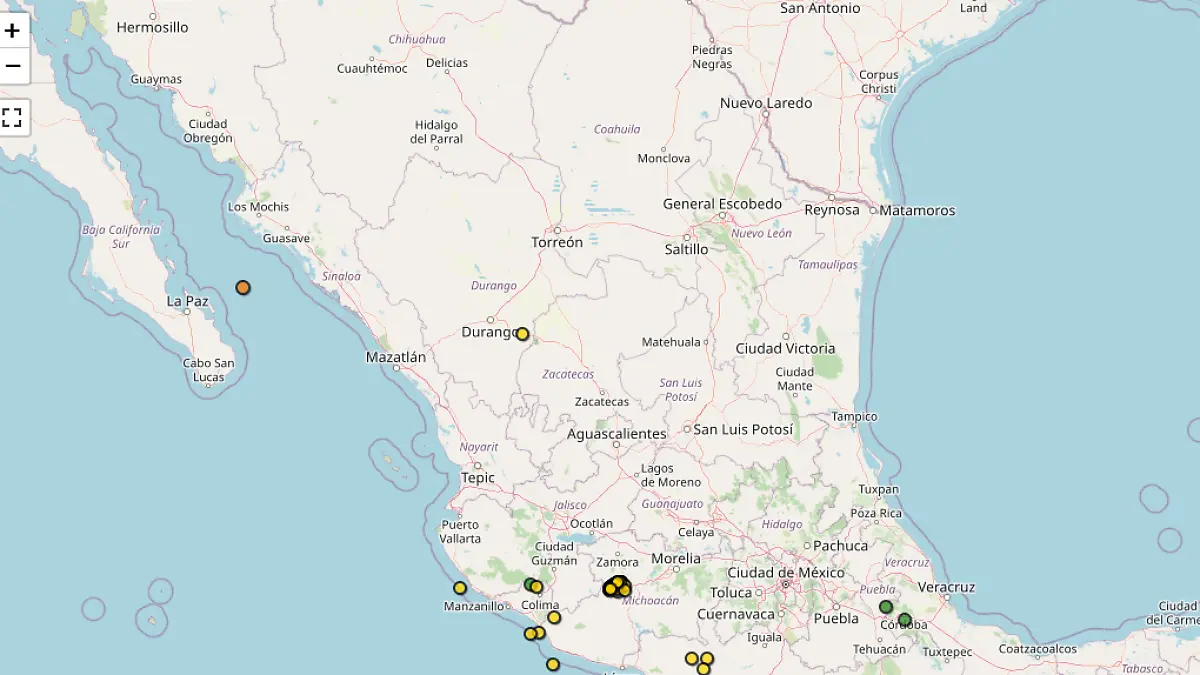Zoom in on the map
Viewport: 1200px width, 675px height.
[x=13, y=30]
